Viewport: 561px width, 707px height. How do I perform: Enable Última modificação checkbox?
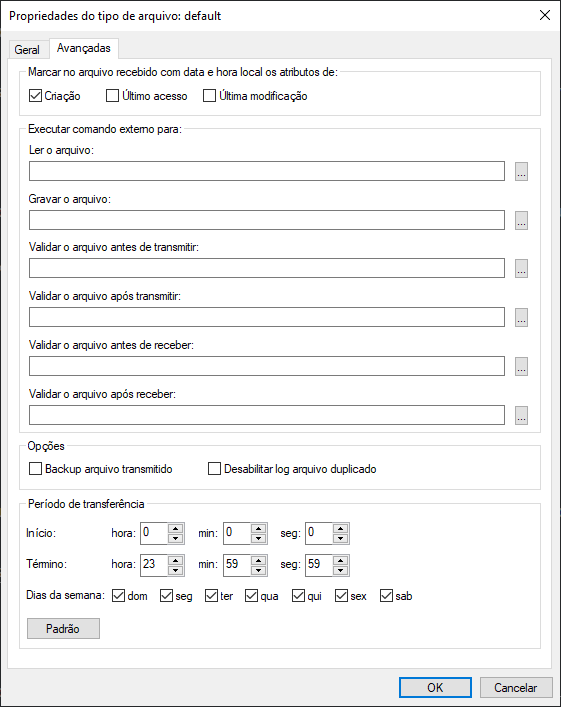[209, 96]
